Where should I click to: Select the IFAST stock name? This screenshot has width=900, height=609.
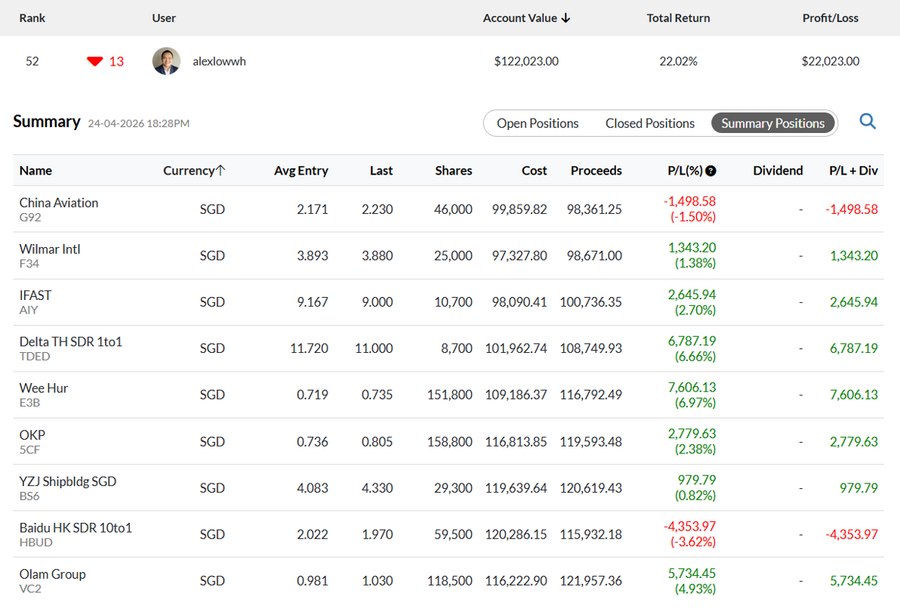[35, 295]
